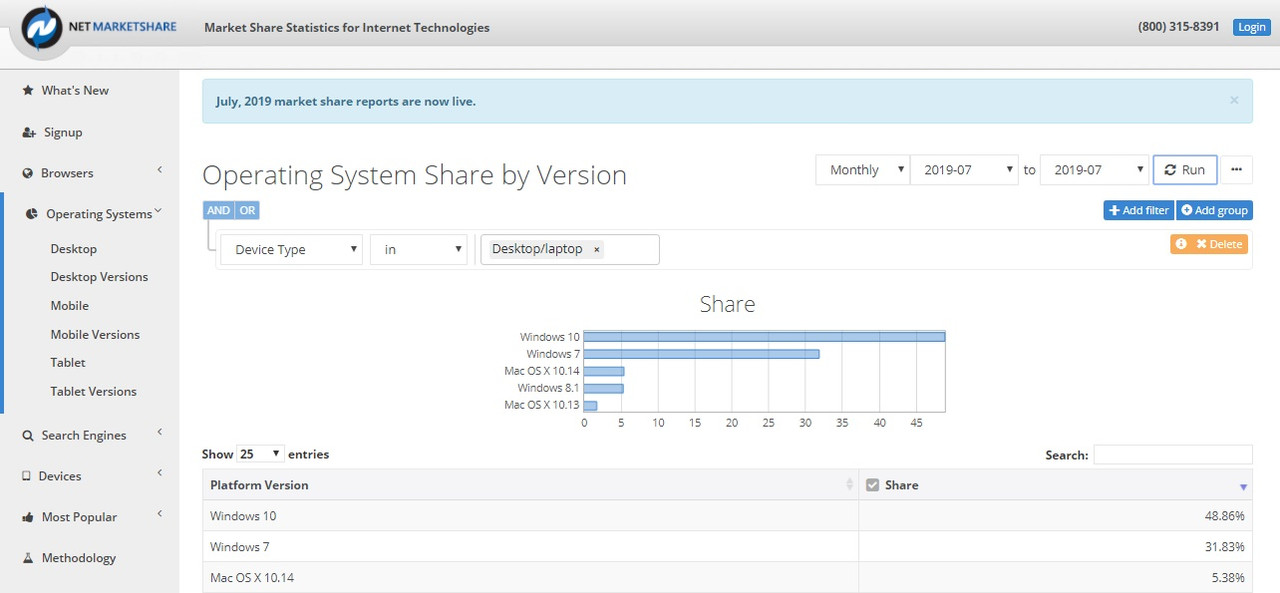Click the device icon beside Devices

pos(27,476)
